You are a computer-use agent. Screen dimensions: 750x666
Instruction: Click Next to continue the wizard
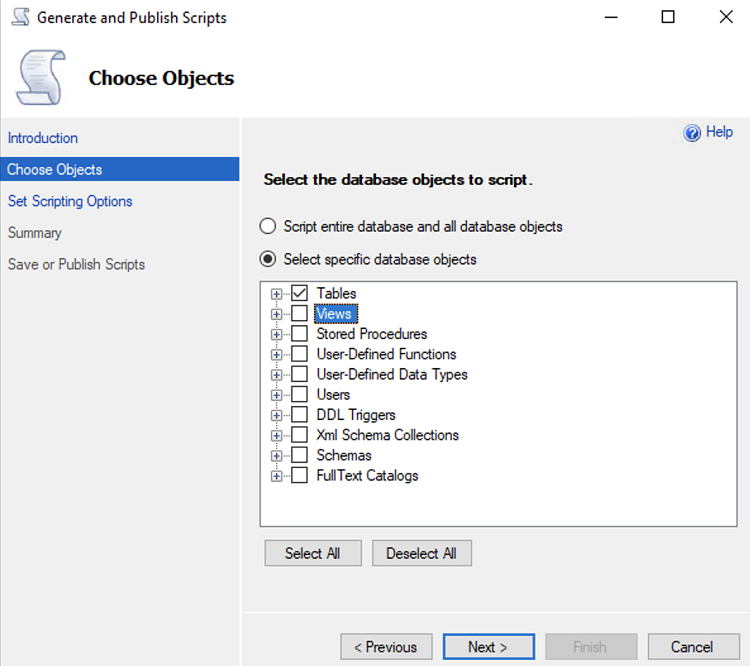[488, 647]
